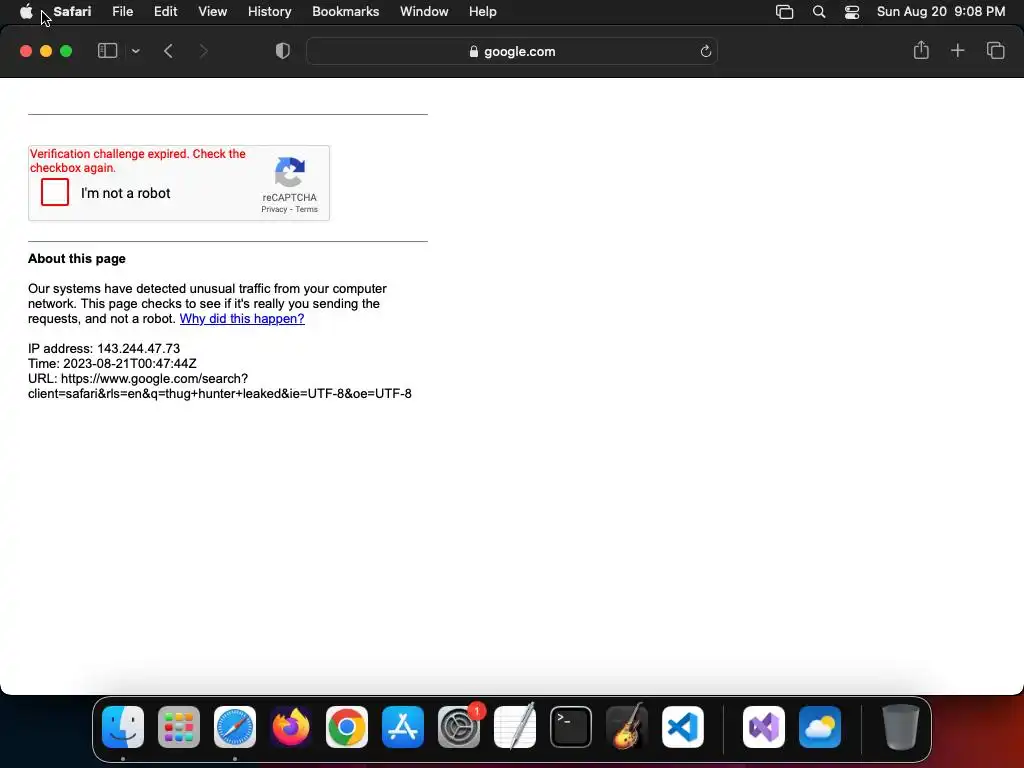Open Launchpad from the dock
1024x768 pixels.
point(179,727)
